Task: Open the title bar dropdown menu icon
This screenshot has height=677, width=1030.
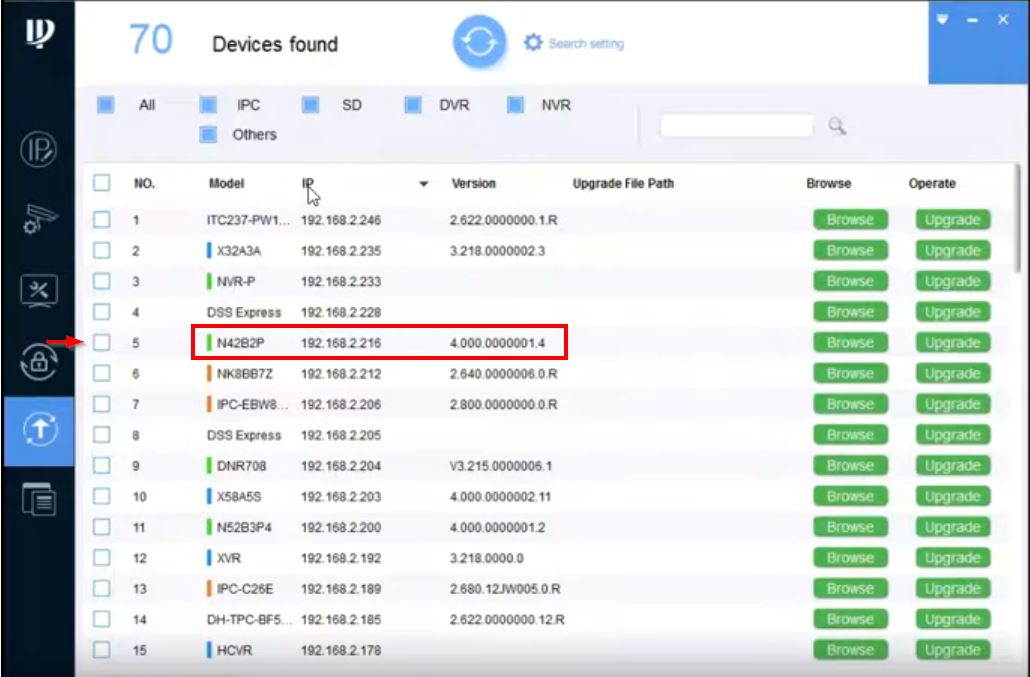Action: tap(943, 20)
